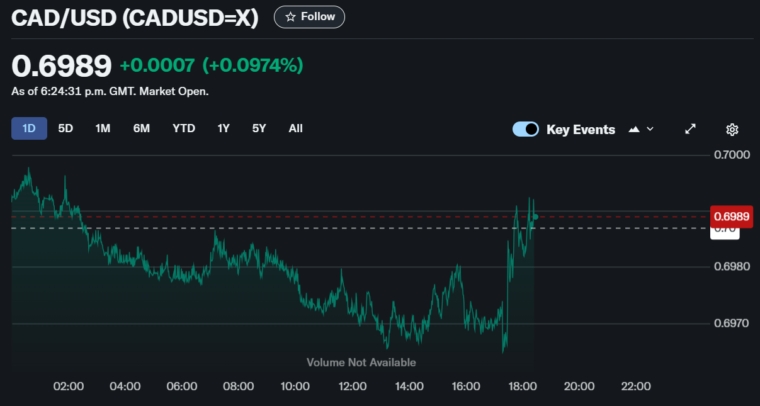The width and height of the screenshot is (760, 406).
Task: Toggle the Key Events switch
Action: coord(525,129)
